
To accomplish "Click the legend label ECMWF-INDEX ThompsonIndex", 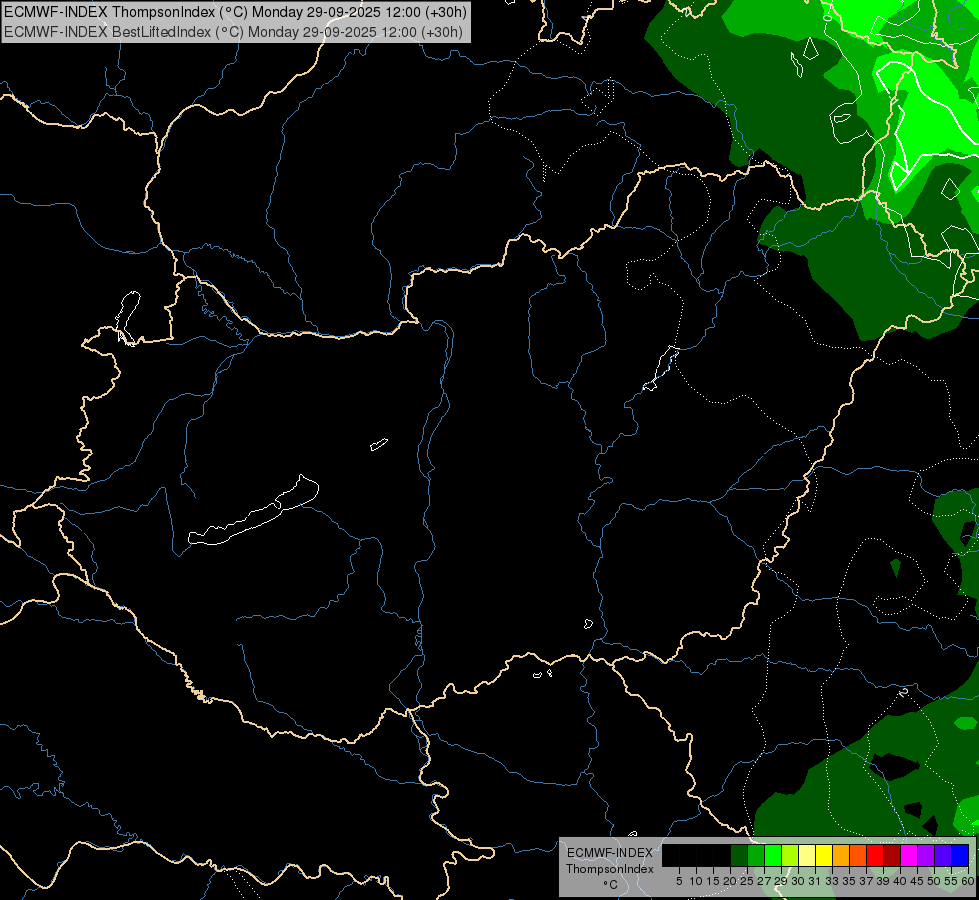I will coord(610,861).
